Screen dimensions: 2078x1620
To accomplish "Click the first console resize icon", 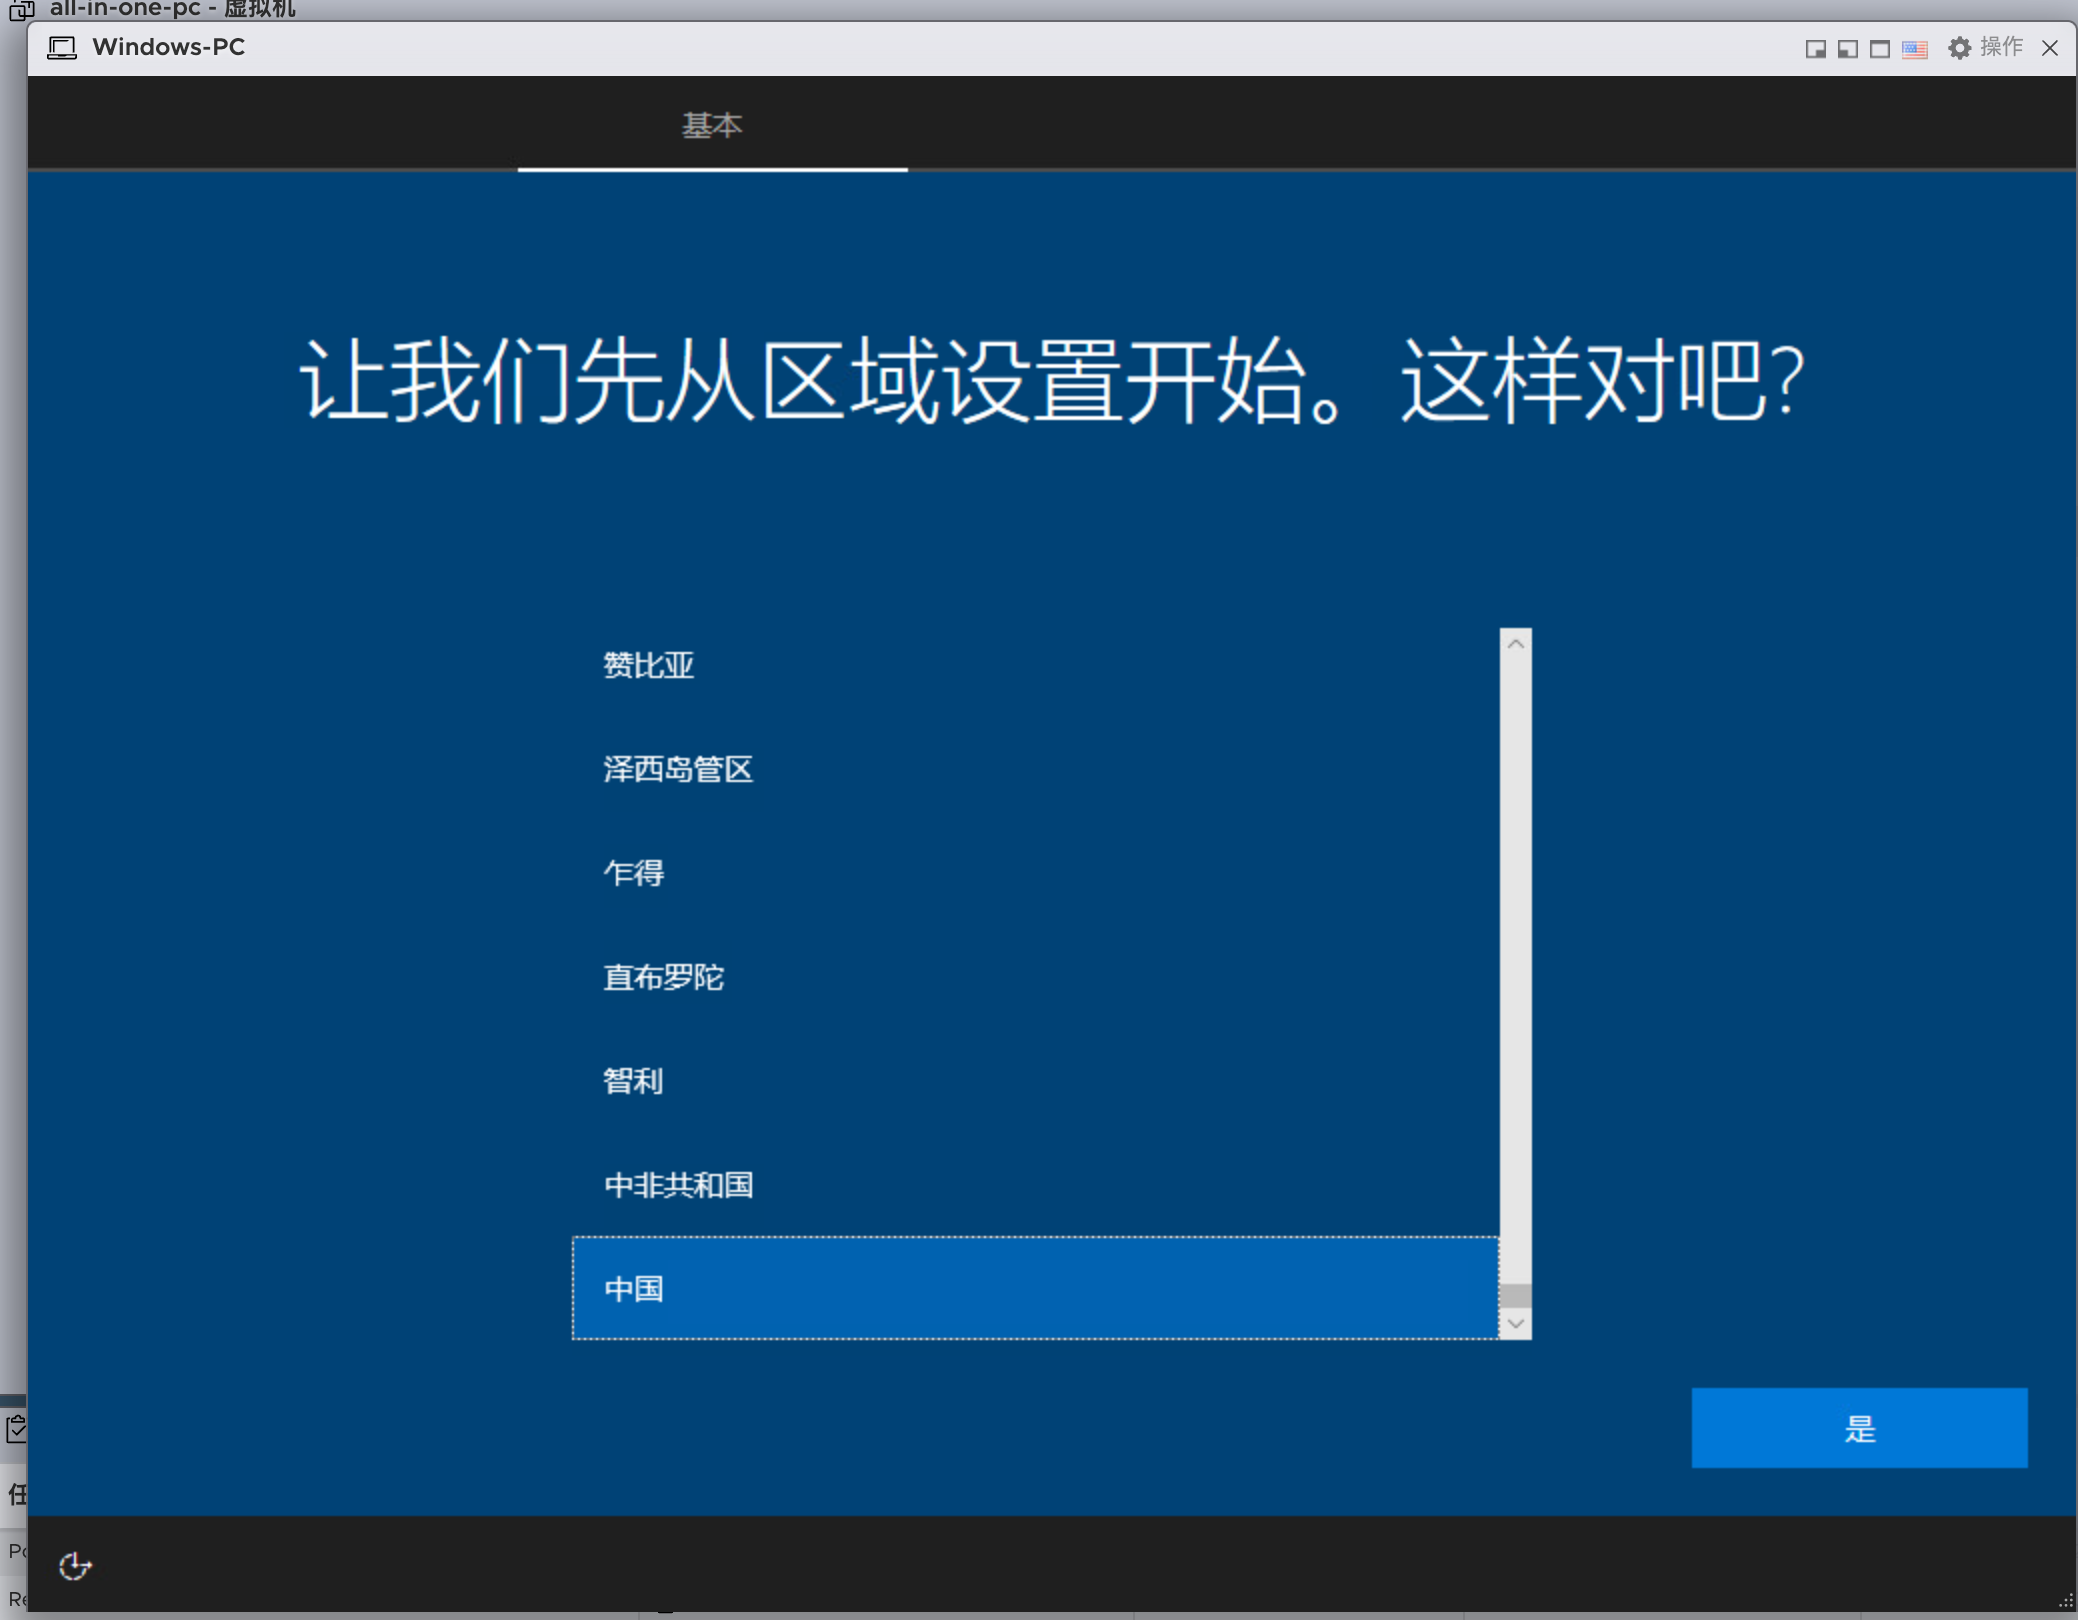I will (x=1815, y=49).
